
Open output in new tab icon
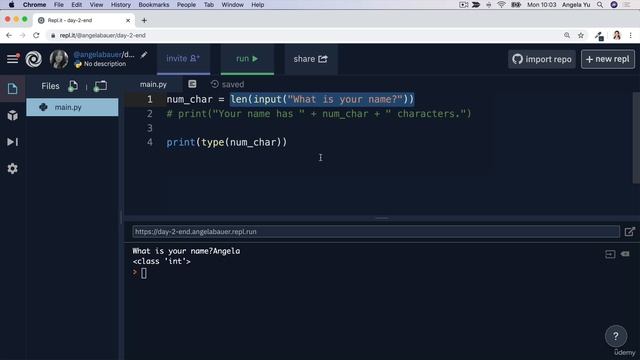(629, 232)
